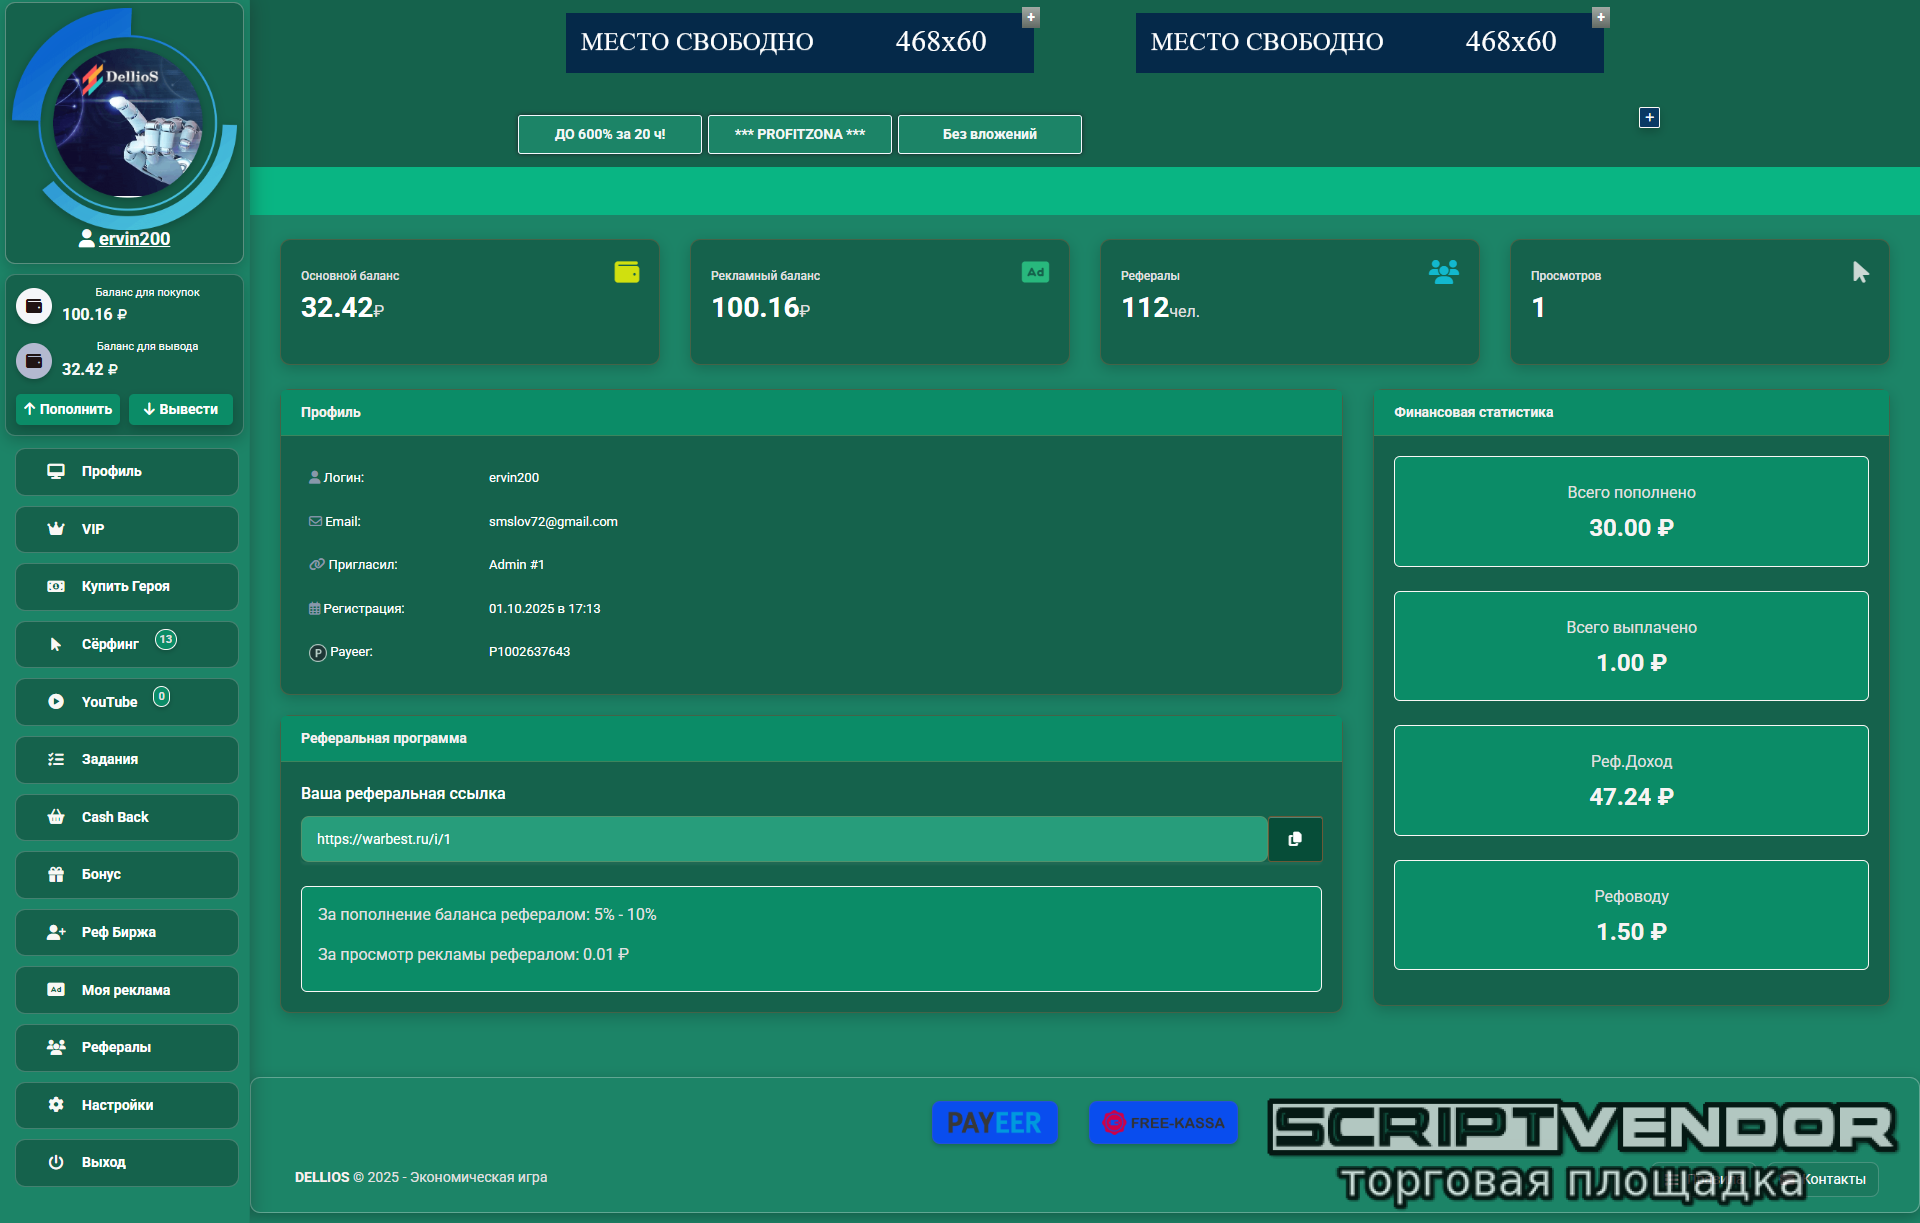Click the yellow wallet icon on main balance
The width and height of the screenshot is (1920, 1223).
point(627,272)
